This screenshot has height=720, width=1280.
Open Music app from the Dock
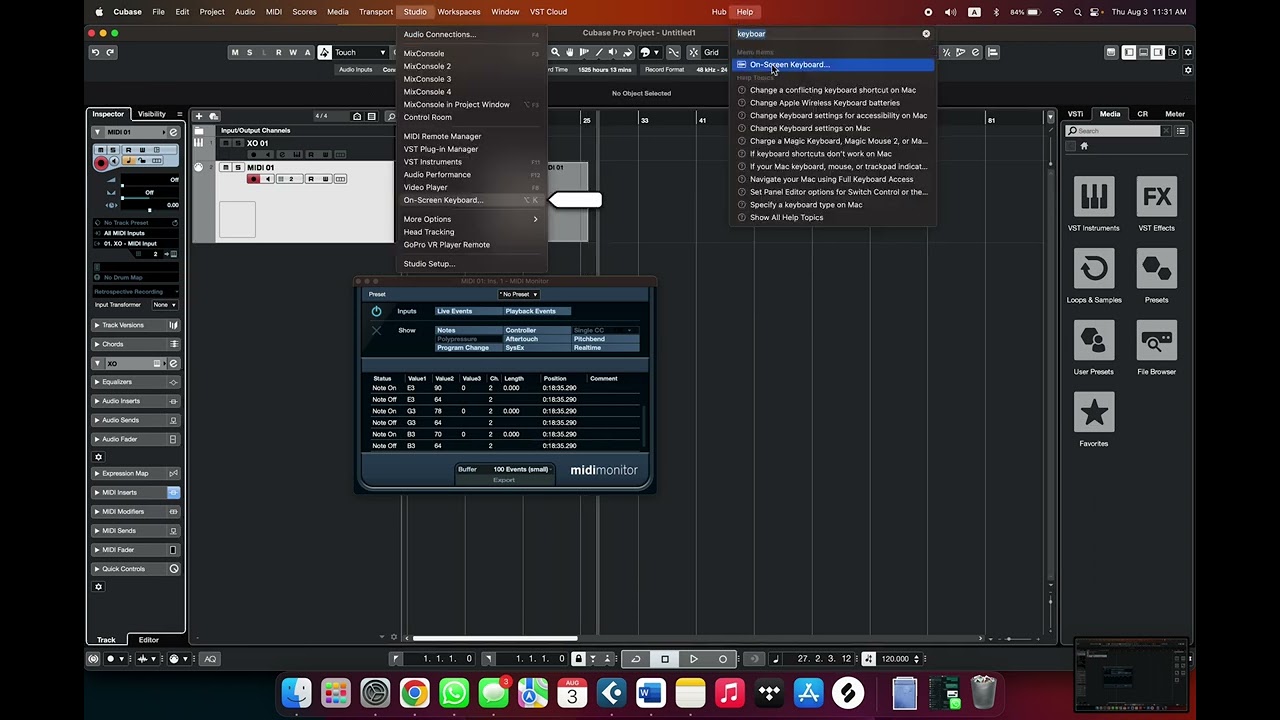click(729, 692)
